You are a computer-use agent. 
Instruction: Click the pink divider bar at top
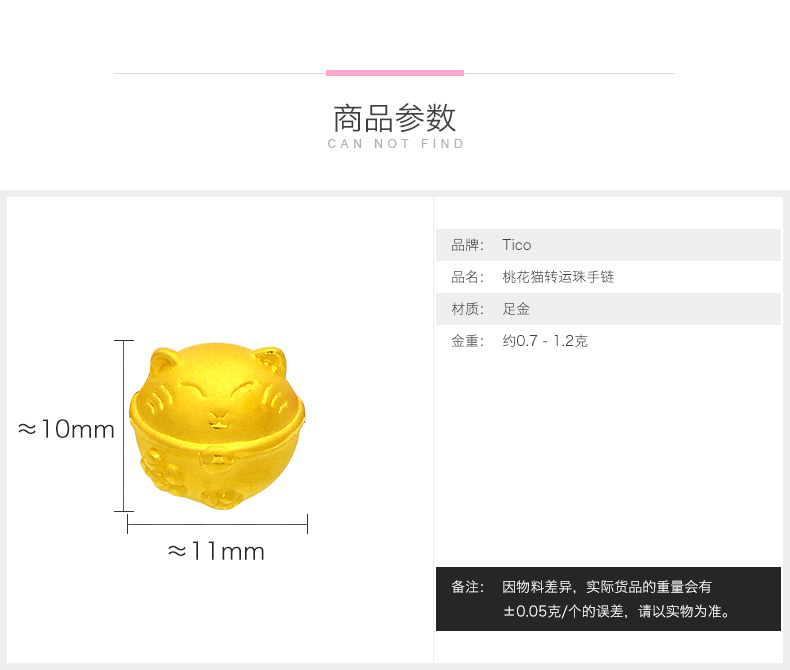pos(394,73)
